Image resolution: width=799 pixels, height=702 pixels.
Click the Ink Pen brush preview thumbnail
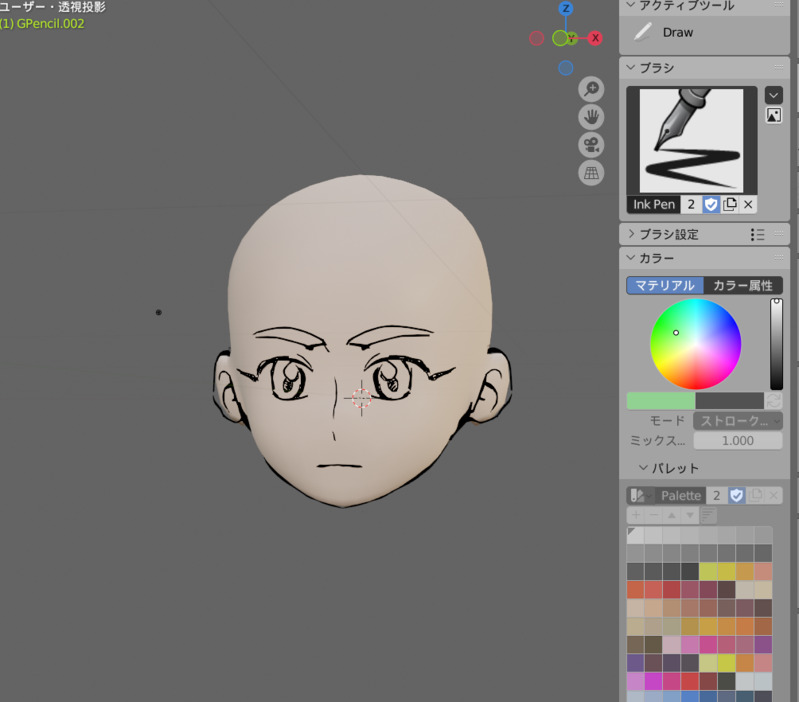(x=691, y=141)
